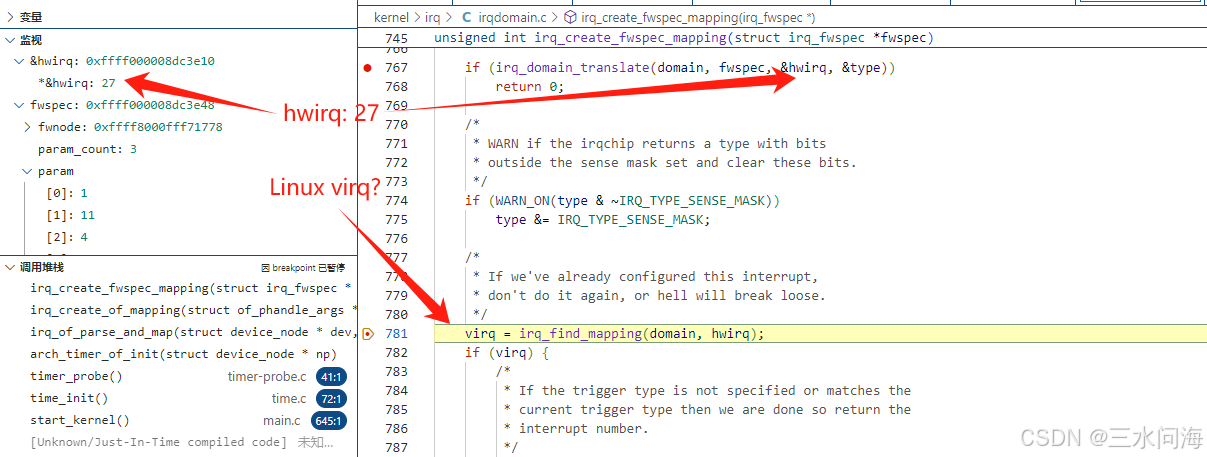Screen dimensions: 1207x457
Task: Click the fwnode address value 0xffff8000fff71778
Action: (x=158, y=127)
